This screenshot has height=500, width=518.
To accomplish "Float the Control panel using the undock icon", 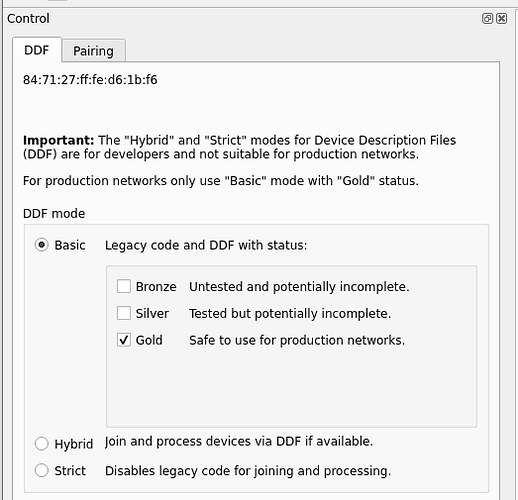I will [487, 18].
